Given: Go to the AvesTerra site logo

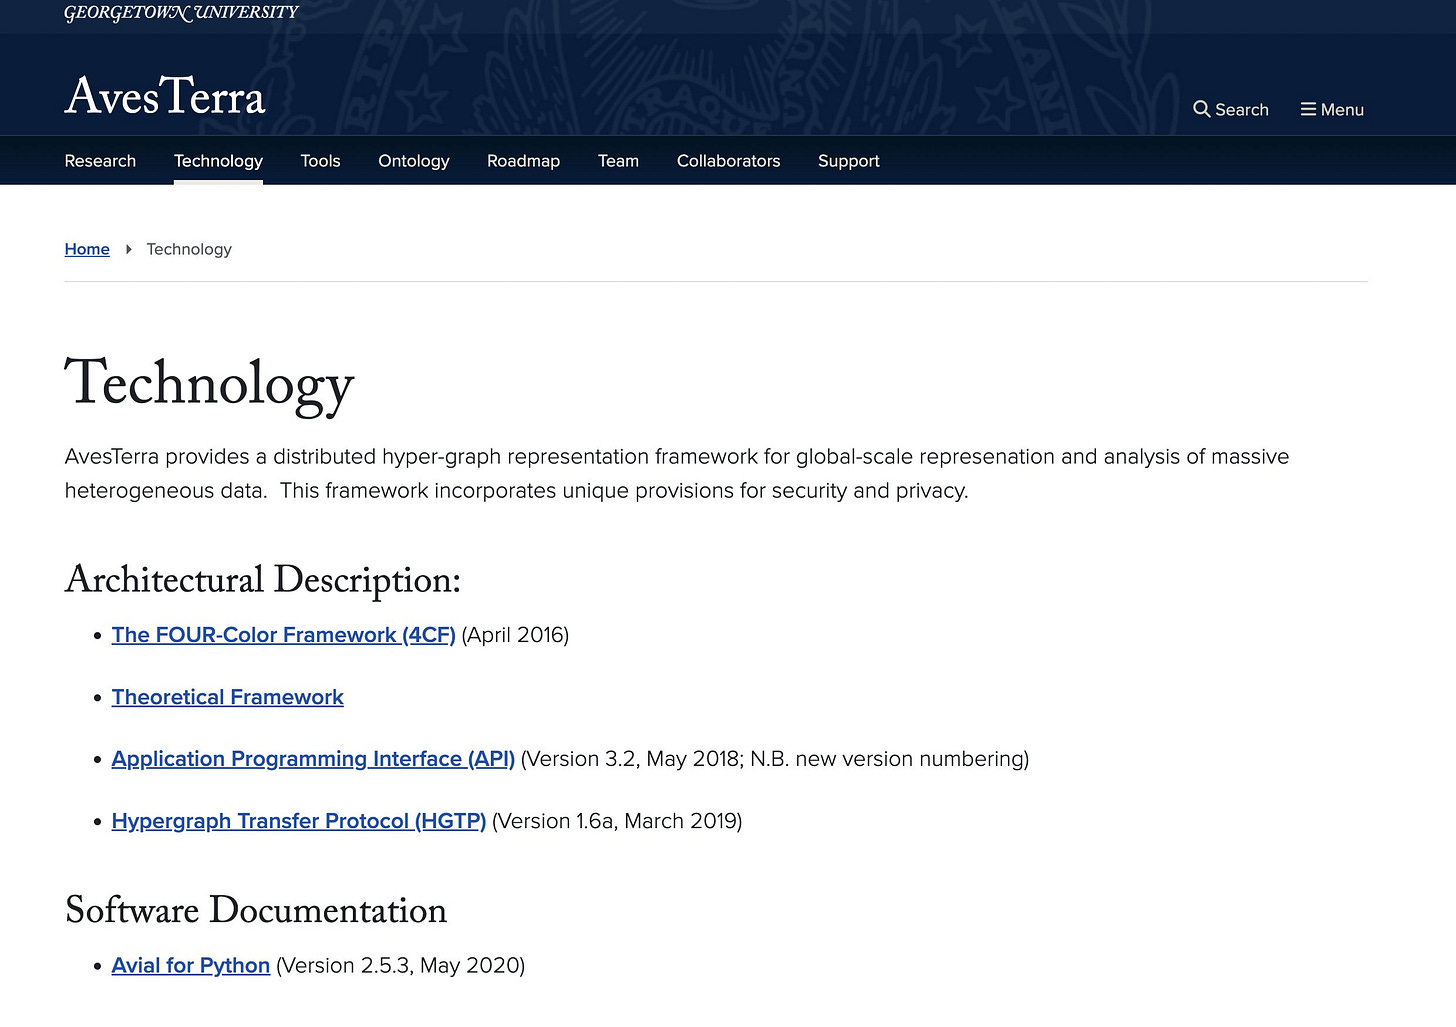Looking at the screenshot, I should (x=165, y=96).
